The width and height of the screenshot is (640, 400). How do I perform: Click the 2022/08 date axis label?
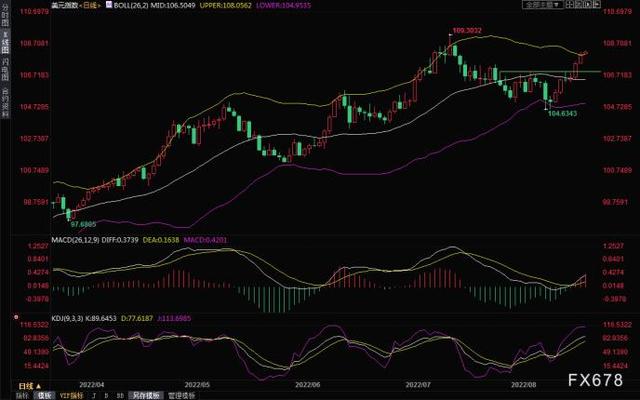[x=523, y=385]
